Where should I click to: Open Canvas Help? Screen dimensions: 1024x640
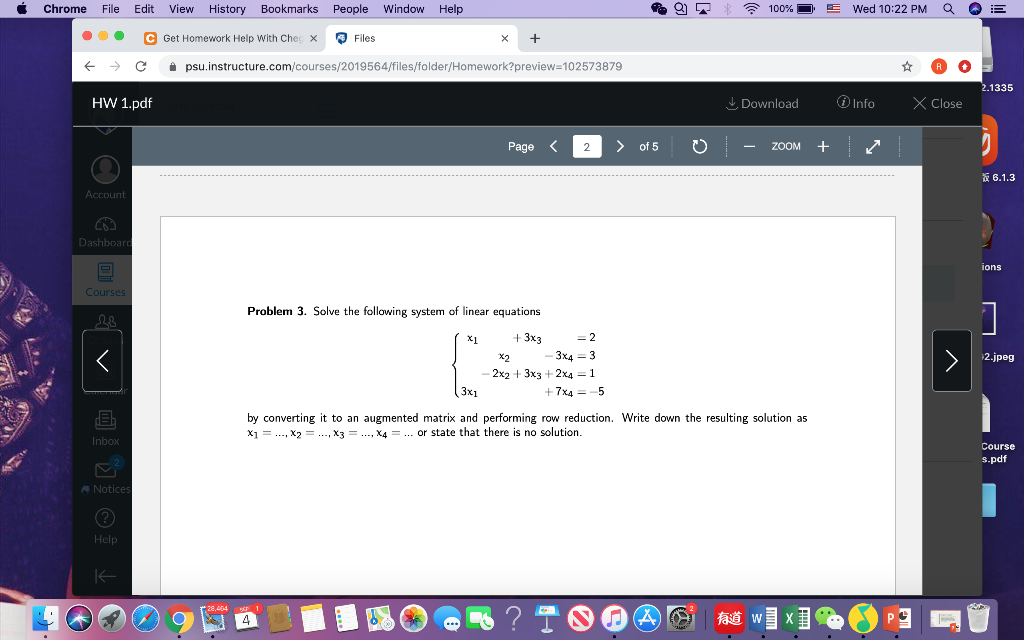tap(105, 524)
